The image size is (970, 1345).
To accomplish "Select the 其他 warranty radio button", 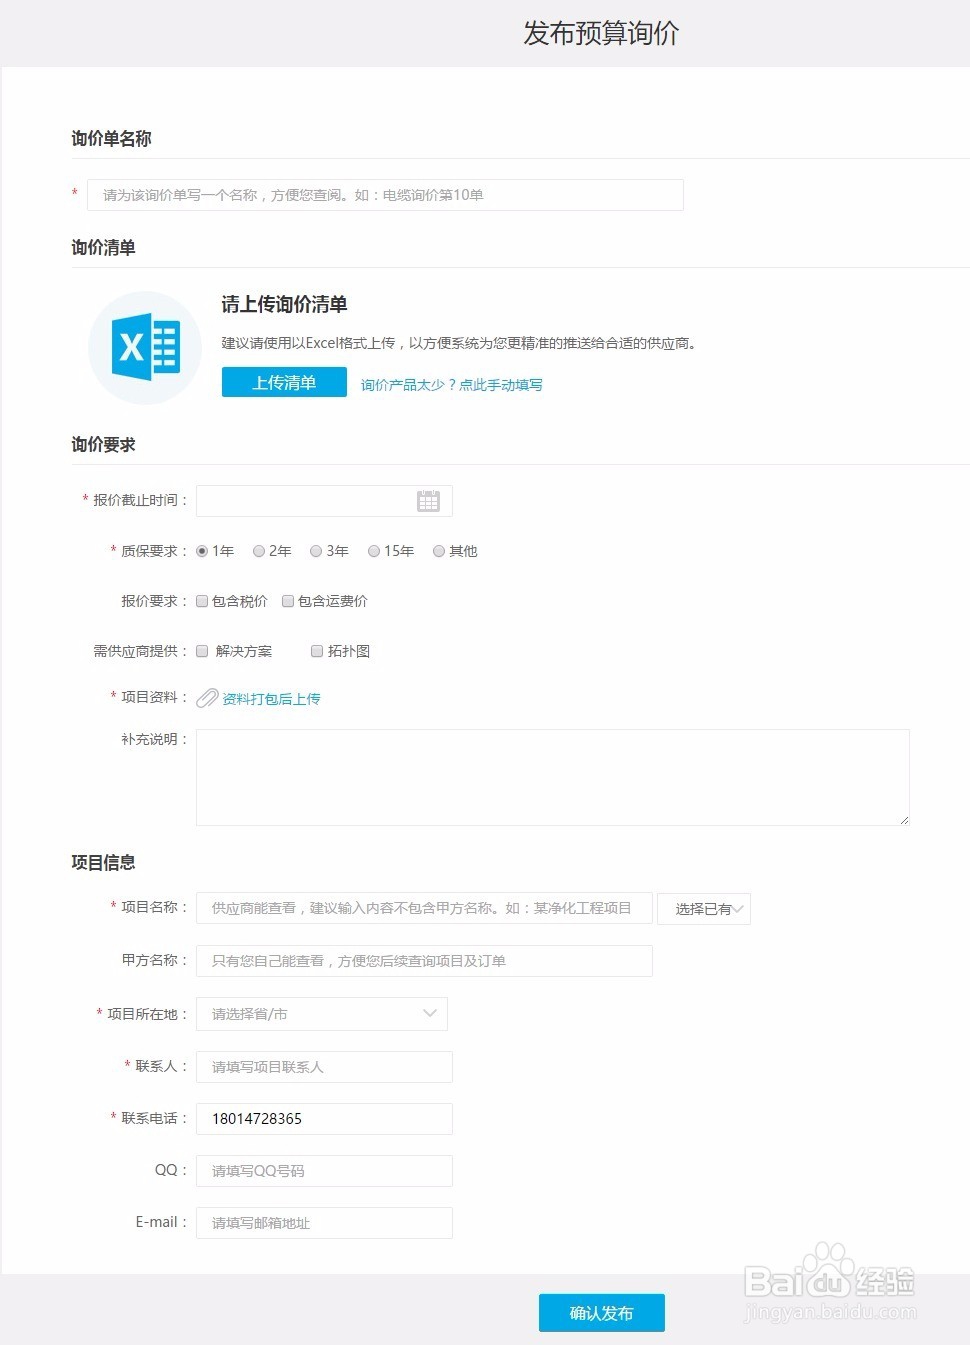I will point(439,551).
